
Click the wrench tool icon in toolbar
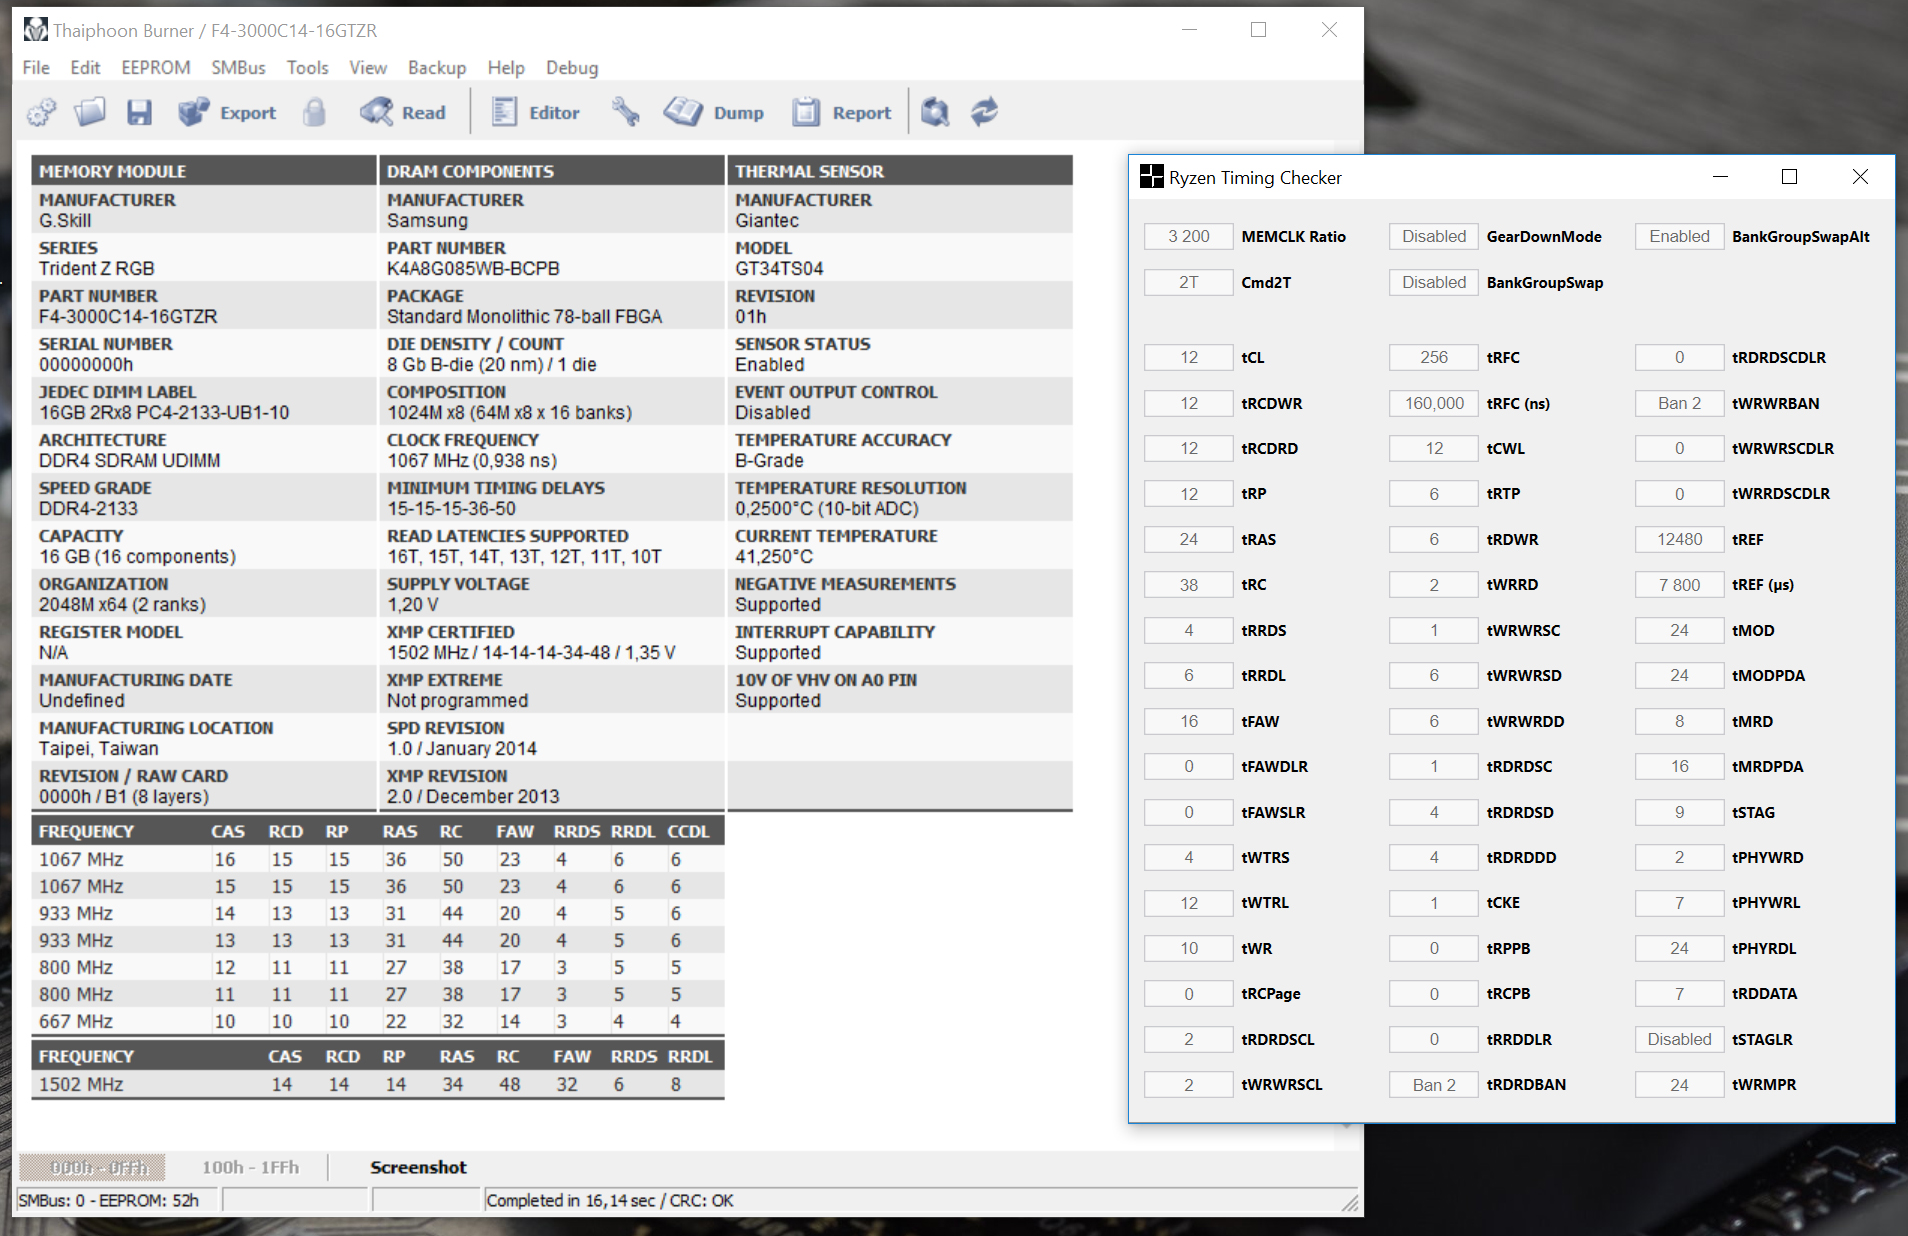click(x=626, y=112)
